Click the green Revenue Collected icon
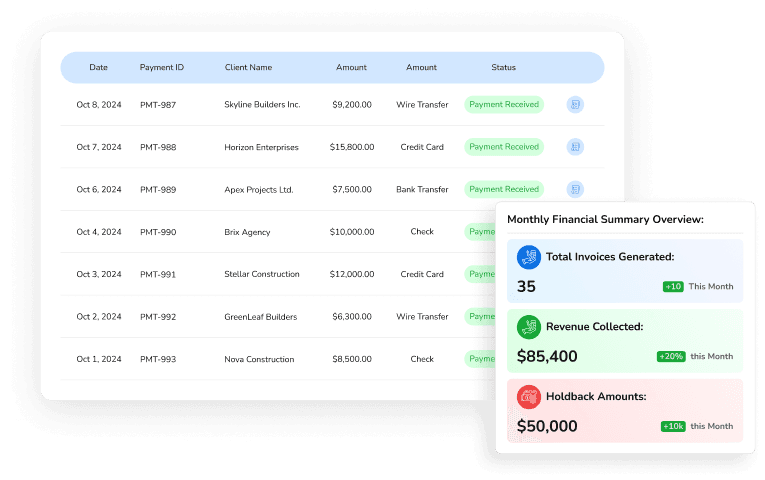765x480 pixels. pyautogui.click(x=529, y=327)
